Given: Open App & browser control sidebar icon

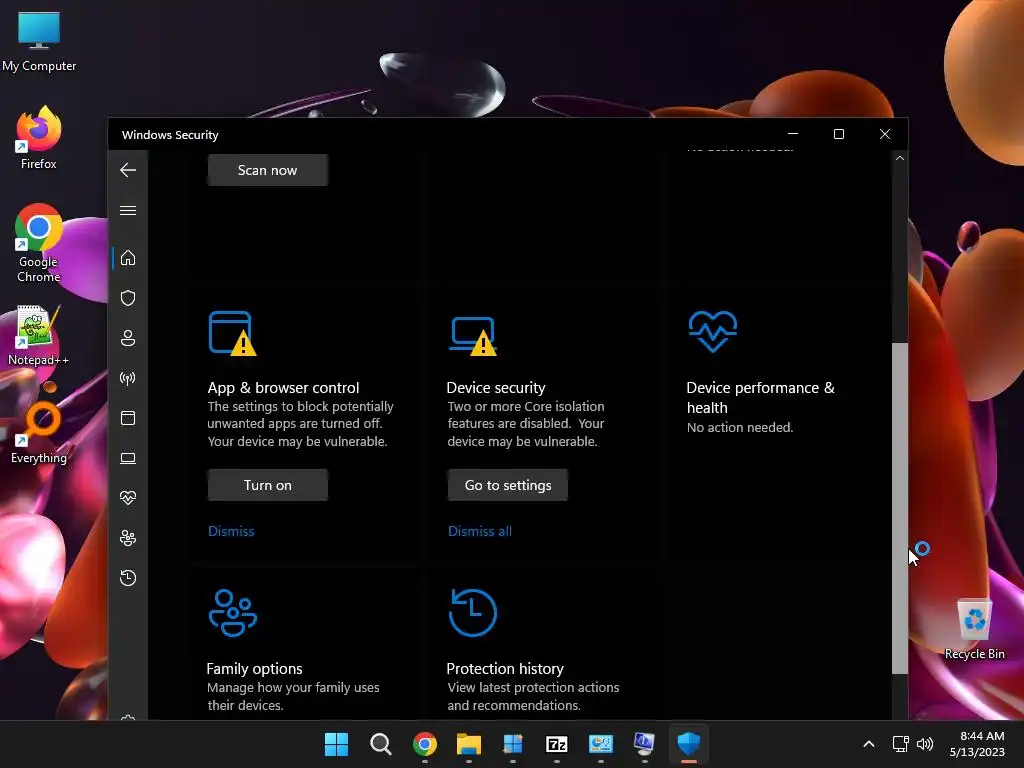Looking at the screenshot, I should pos(128,418).
